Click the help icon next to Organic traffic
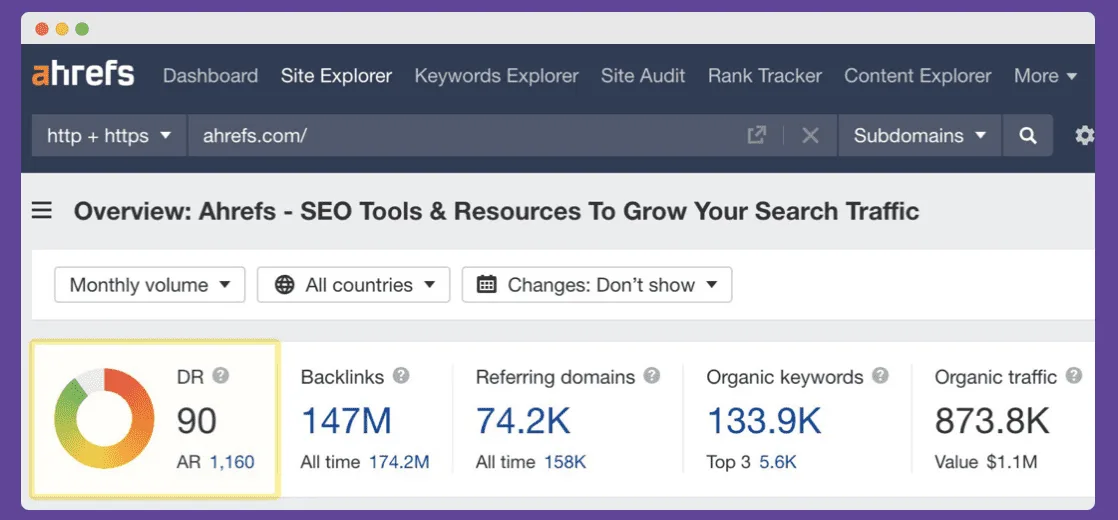1118x520 pixels. coord(1074,375)
